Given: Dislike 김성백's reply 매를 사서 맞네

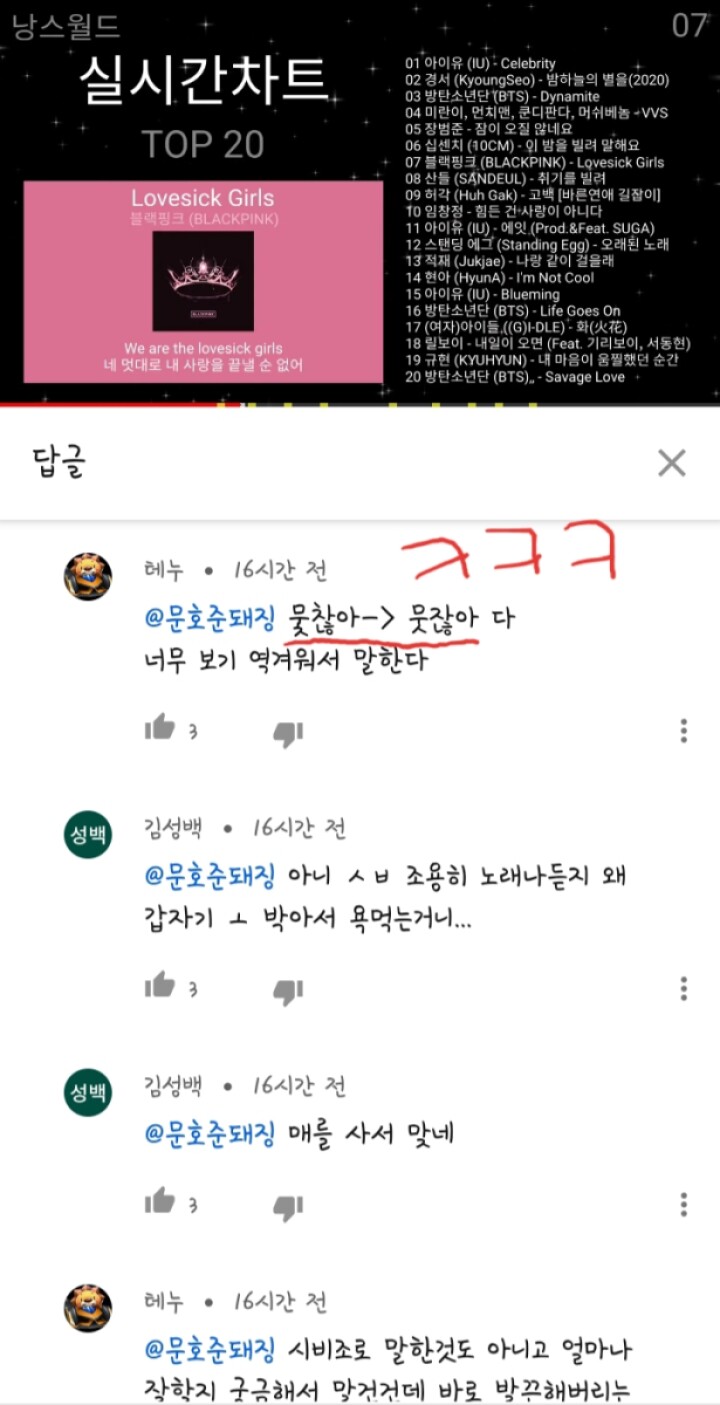Looking at the screenshot, I should pyautogui.click(x=288, y=1207).
